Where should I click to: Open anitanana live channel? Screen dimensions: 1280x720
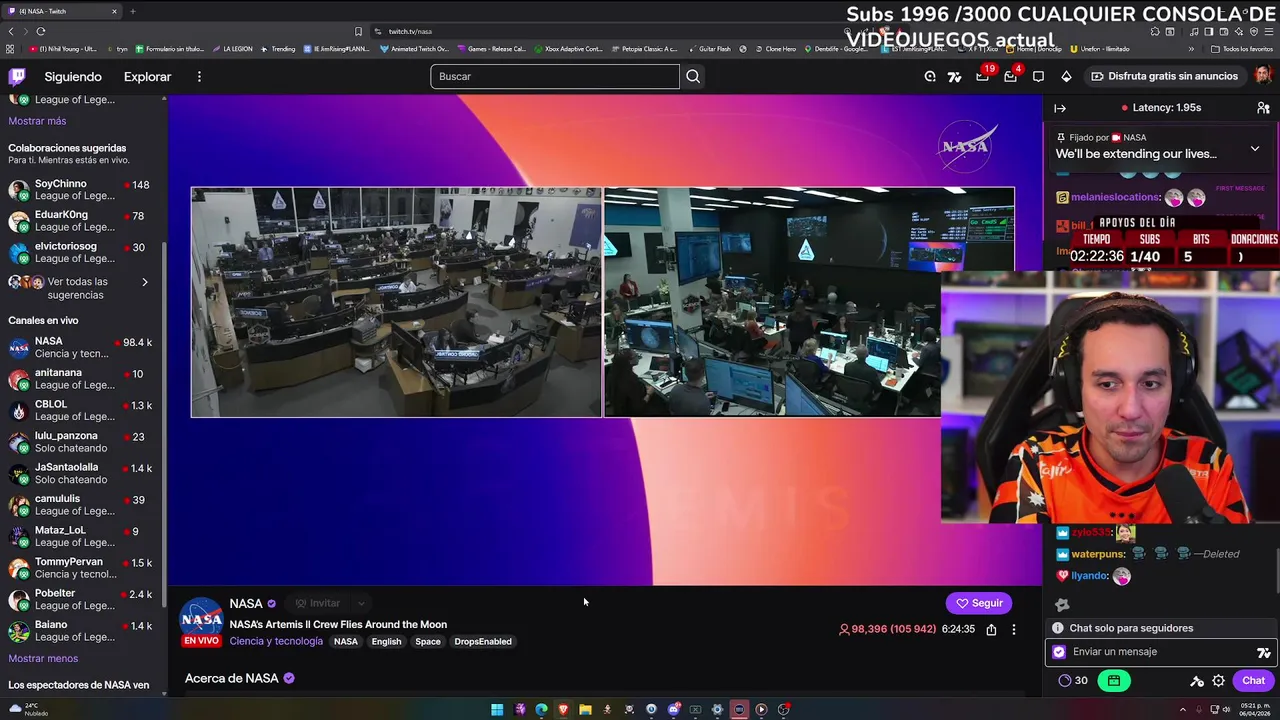click(x=82, y=379)
